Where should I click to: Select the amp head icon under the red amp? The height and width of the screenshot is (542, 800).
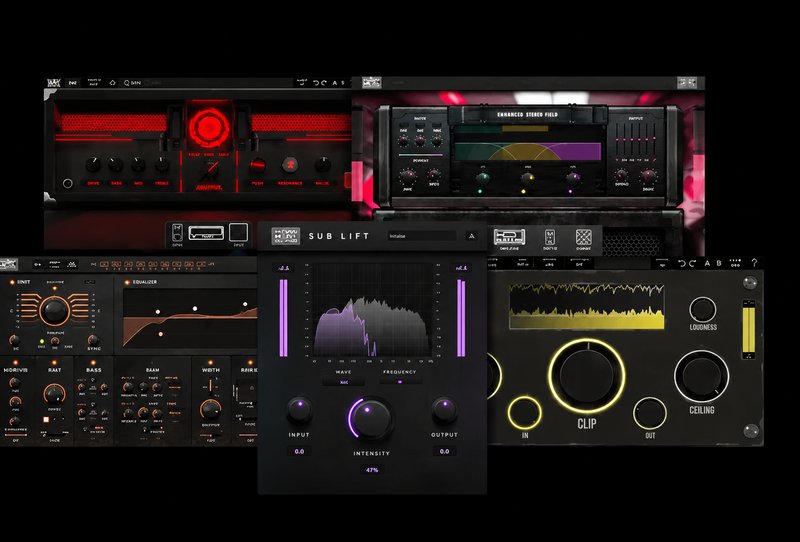coord(206,233)
